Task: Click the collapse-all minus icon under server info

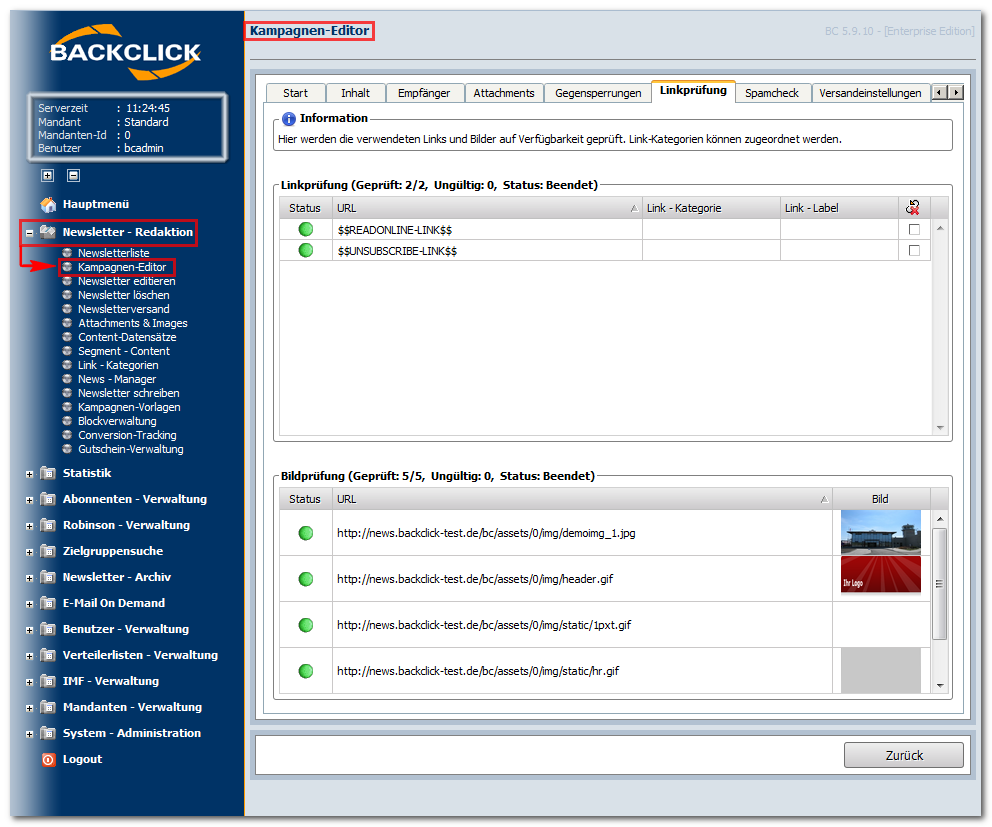Action: coord(73,175)
